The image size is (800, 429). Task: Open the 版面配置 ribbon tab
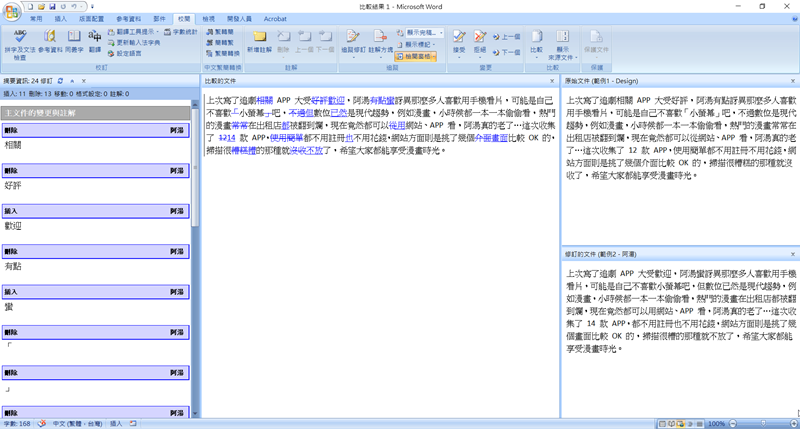(x=91, y=19)
